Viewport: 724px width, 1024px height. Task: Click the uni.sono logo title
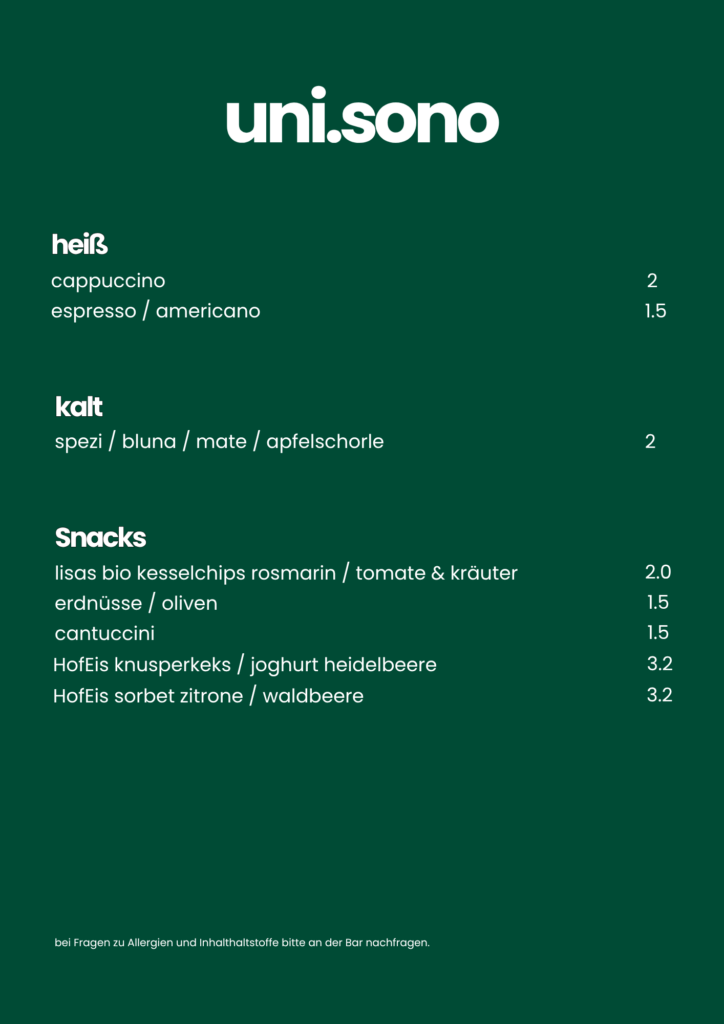tap(362, 120)
